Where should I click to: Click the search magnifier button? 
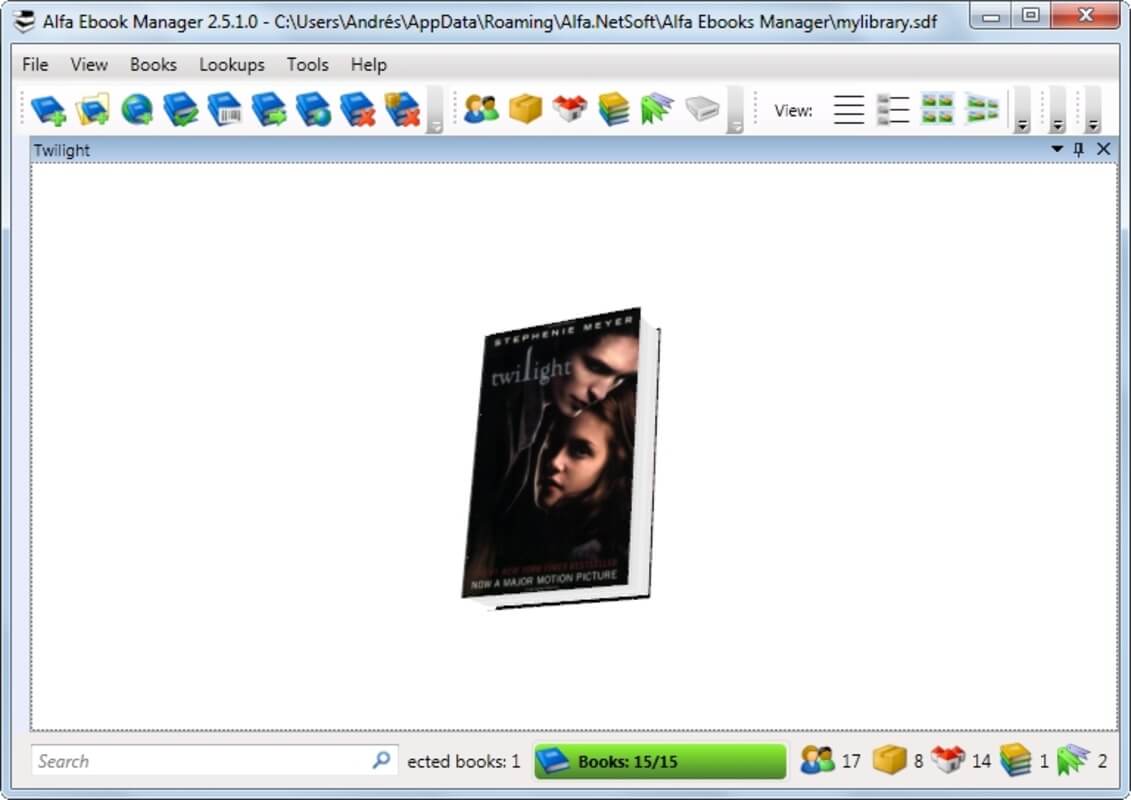[381, 761]
